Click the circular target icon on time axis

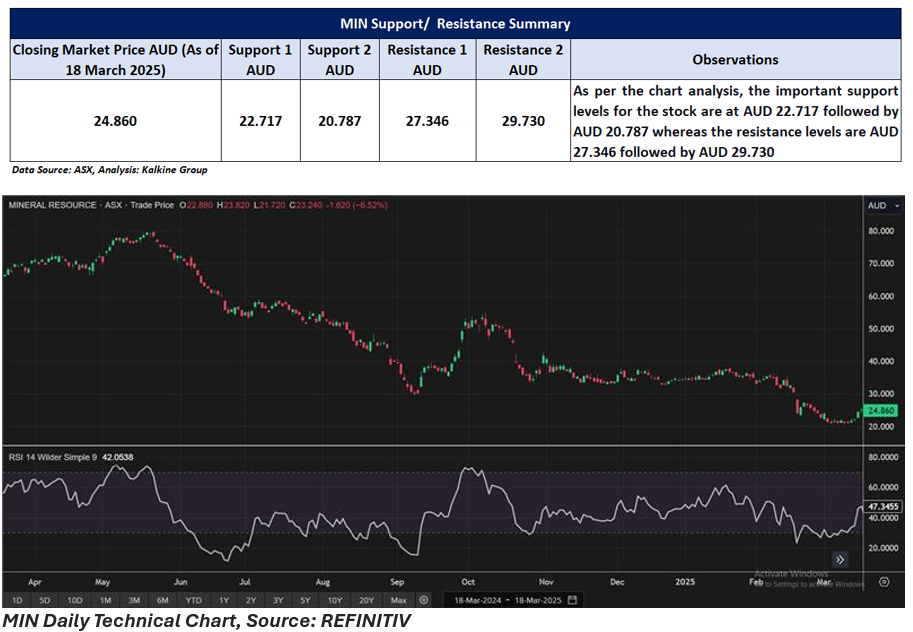(x=884, y=581)
